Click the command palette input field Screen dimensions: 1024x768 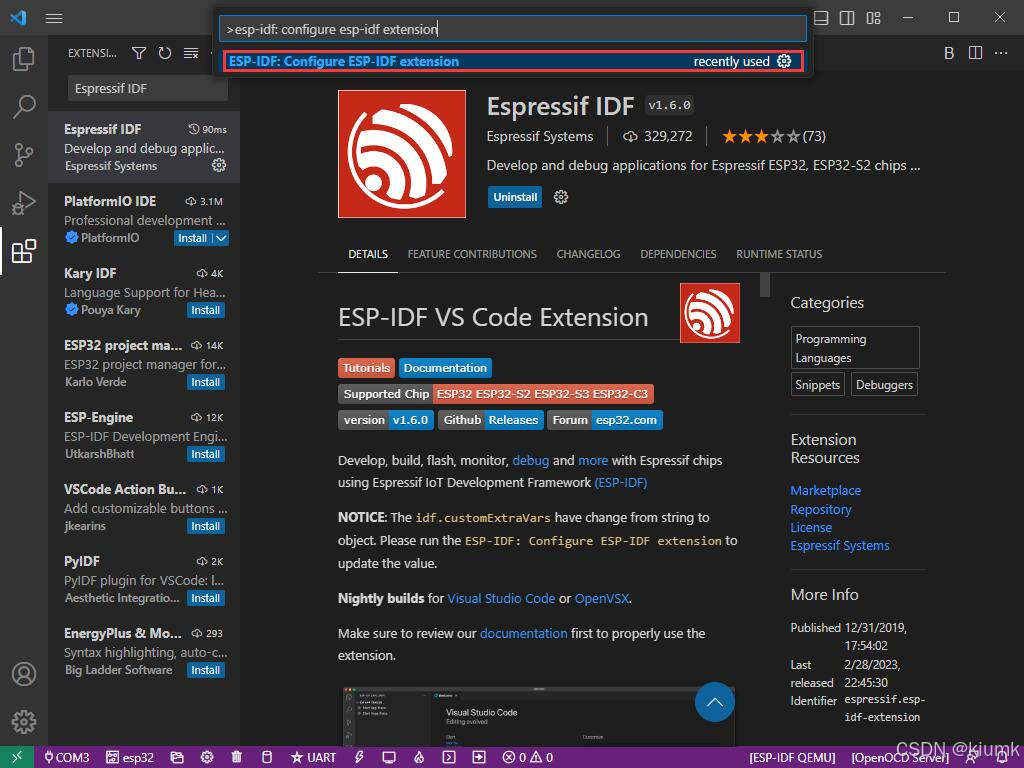coord(513,29)
